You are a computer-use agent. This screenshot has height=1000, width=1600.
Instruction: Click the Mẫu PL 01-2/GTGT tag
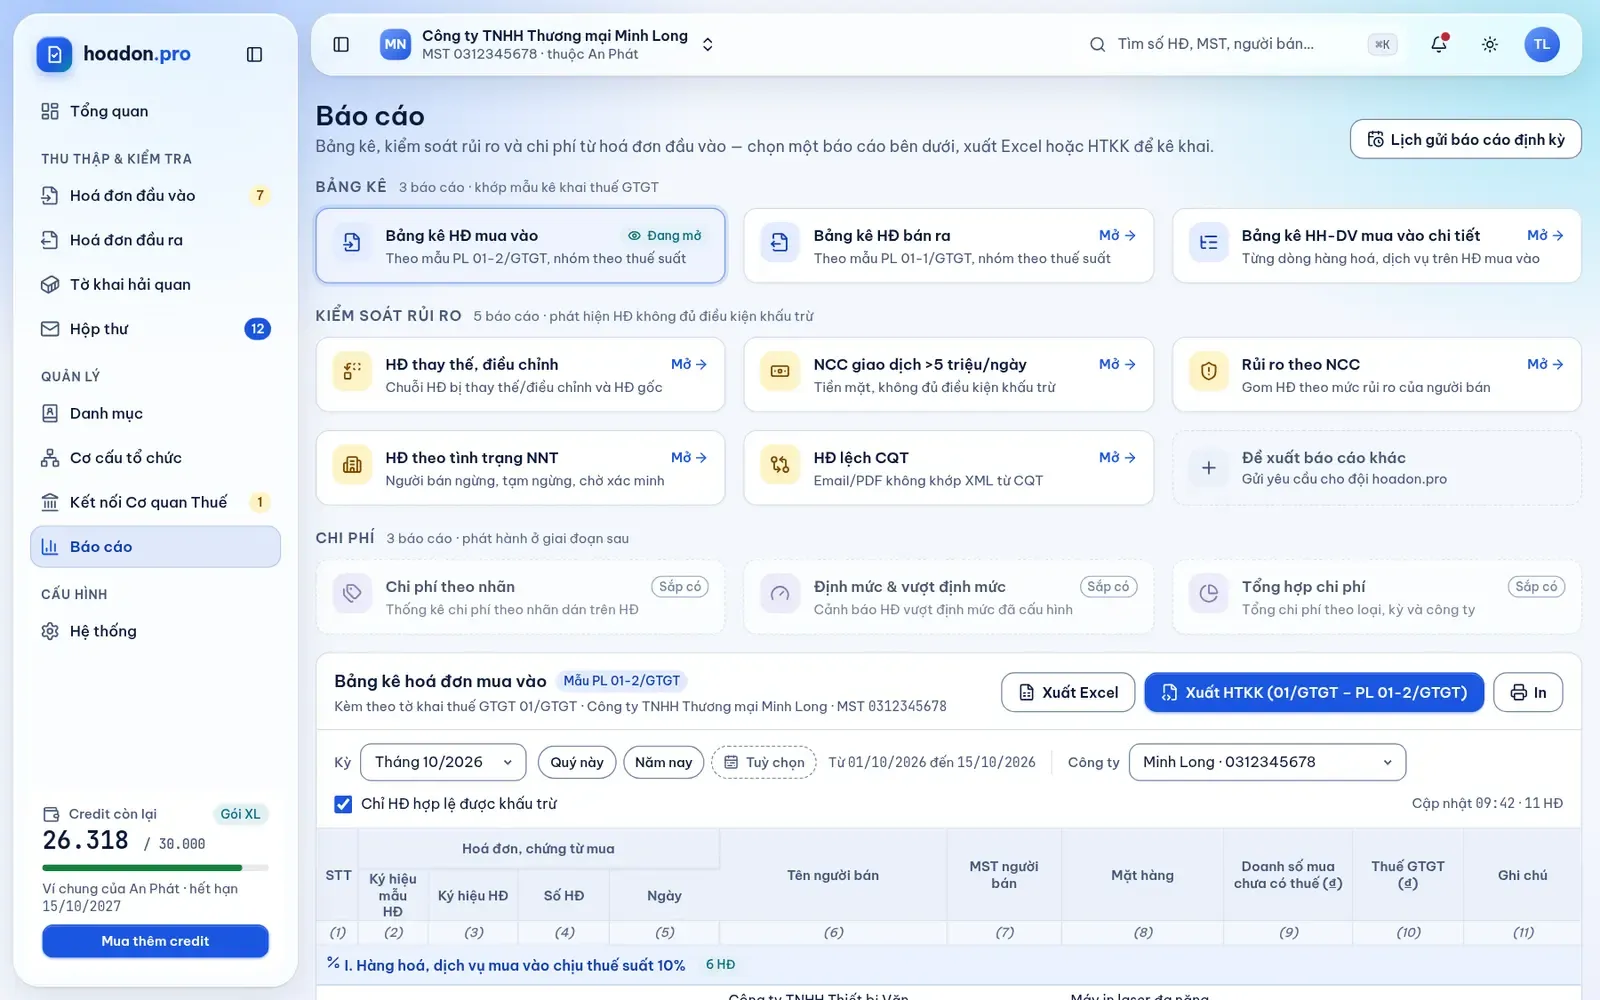tap(621, 681)
